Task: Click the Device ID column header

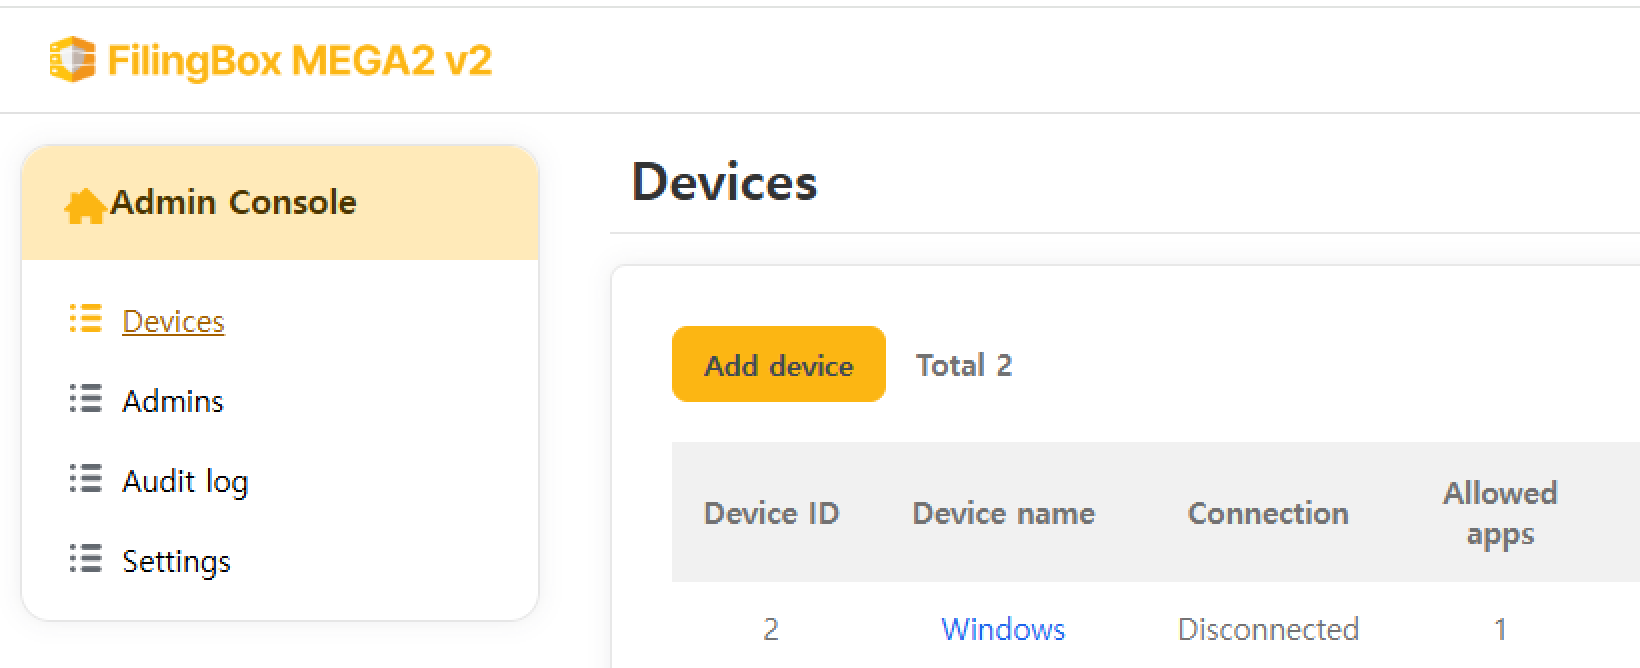Action: click(771, 513)
